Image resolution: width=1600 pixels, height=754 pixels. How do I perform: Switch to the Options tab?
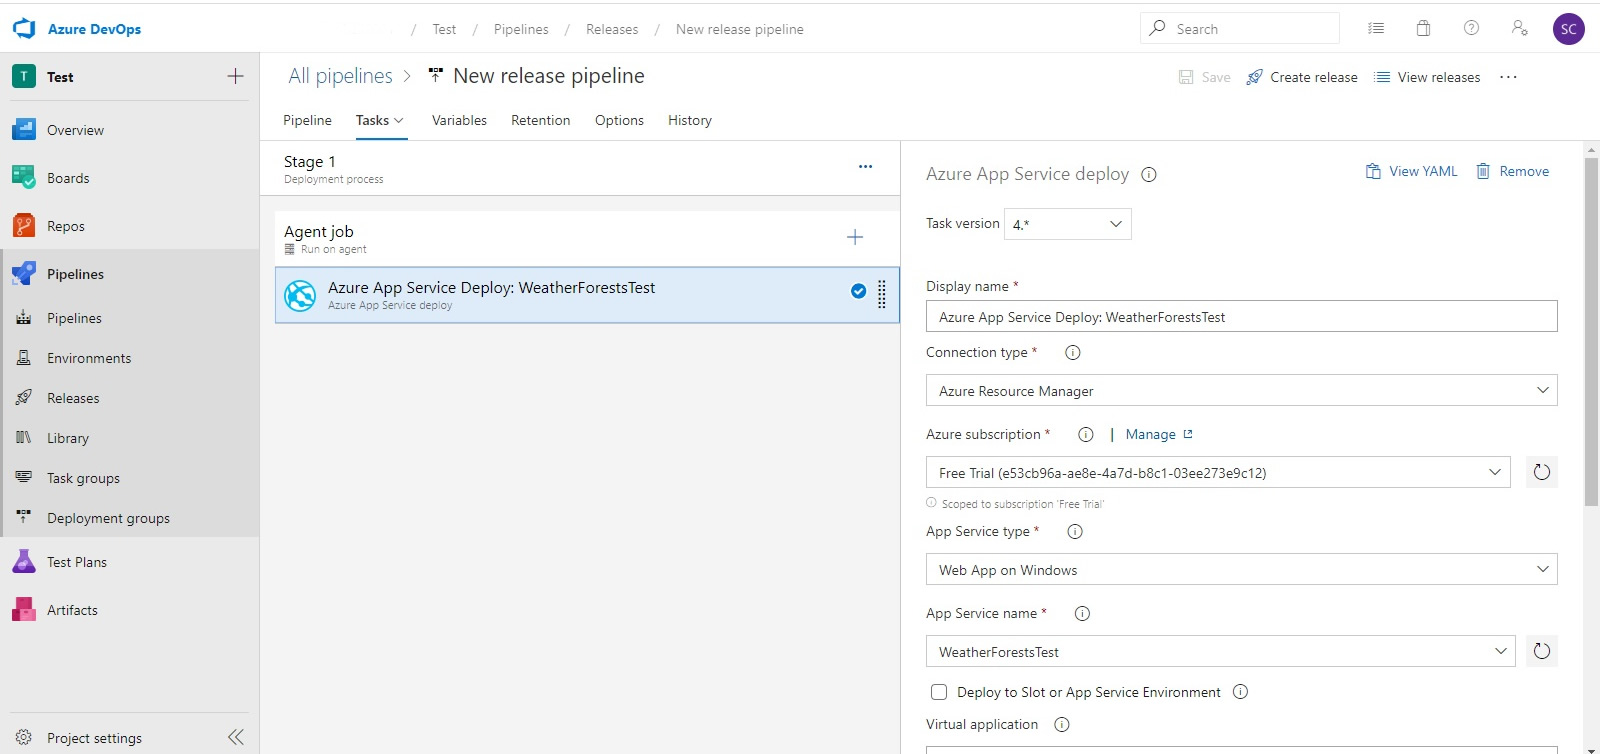pos(619,120)
